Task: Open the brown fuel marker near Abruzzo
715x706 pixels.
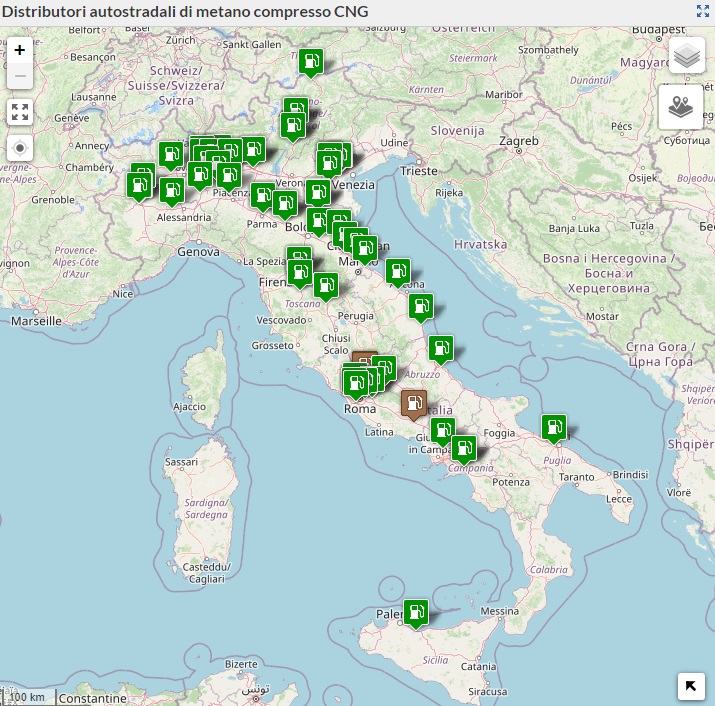Action: pyautogui.click(x=414, y=405)
